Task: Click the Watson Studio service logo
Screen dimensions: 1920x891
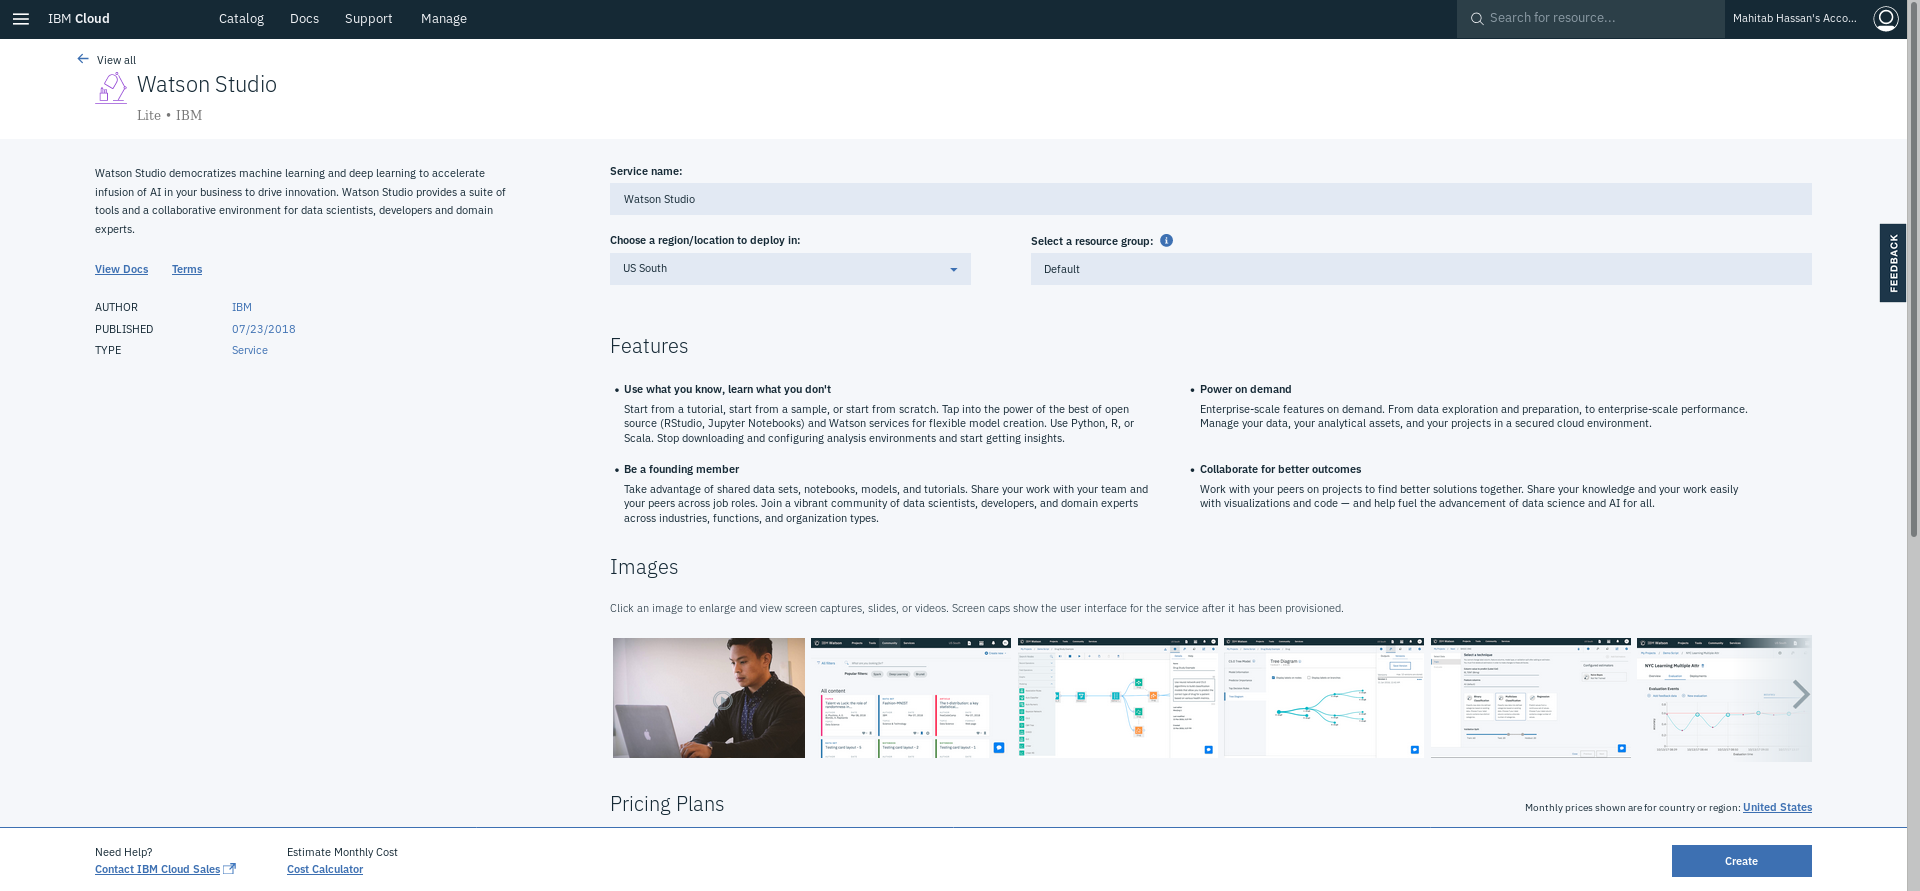Action: 111,89
